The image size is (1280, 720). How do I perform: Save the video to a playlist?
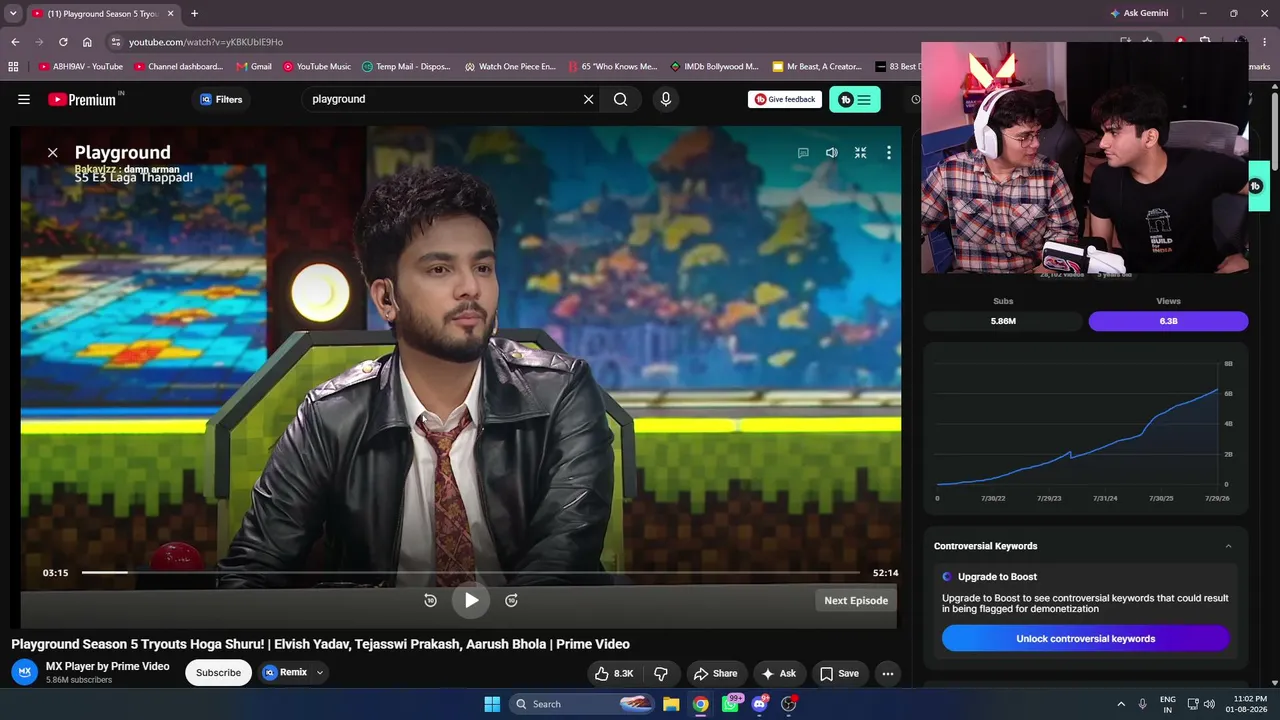(x=839, y=673)
